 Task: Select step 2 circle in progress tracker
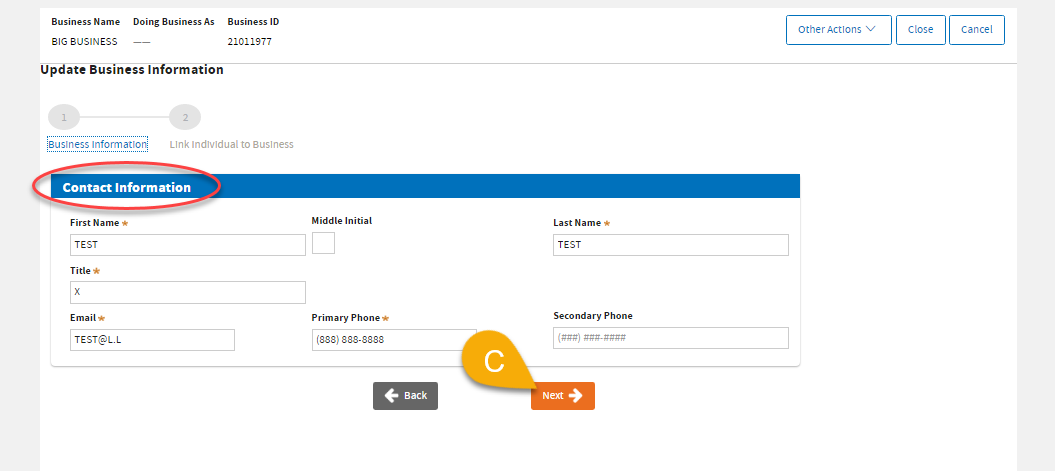(185, 117)
